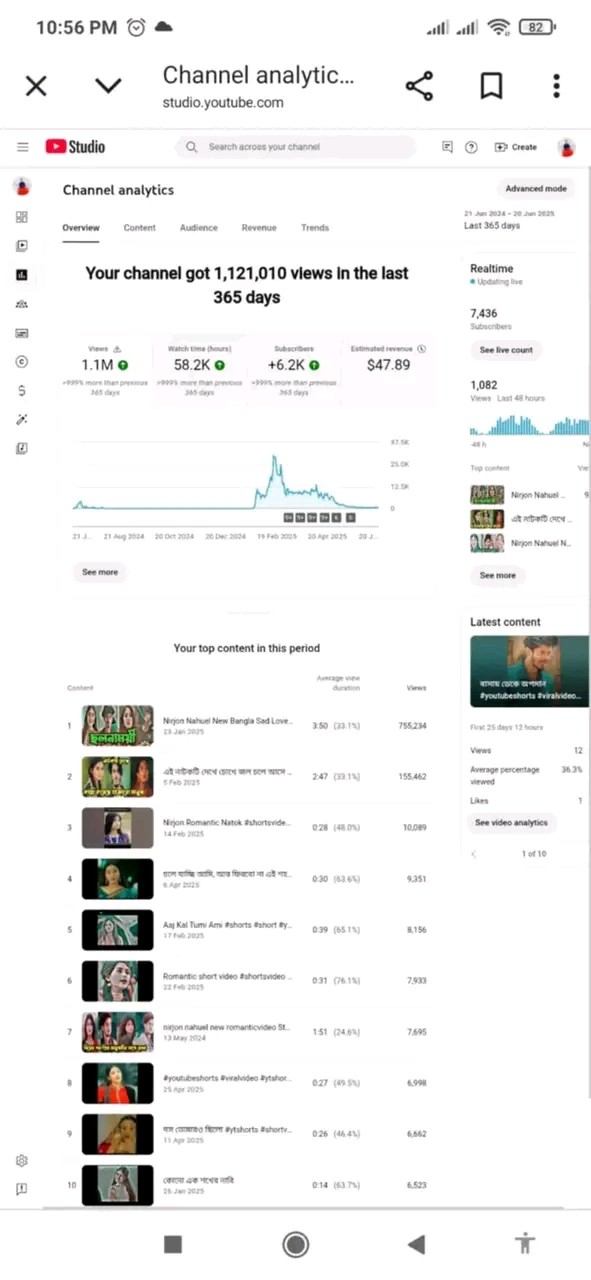Open thumbnail of video with 6,662 views

117,1134
